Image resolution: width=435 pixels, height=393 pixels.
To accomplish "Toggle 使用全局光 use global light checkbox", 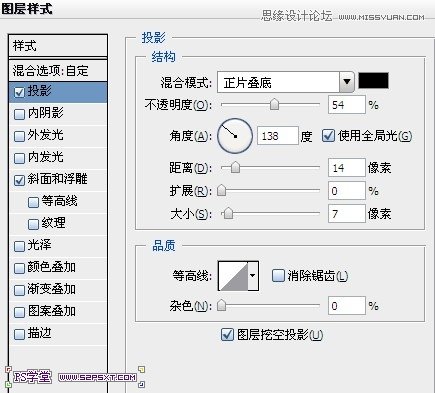I will click(x=328, y=136).
